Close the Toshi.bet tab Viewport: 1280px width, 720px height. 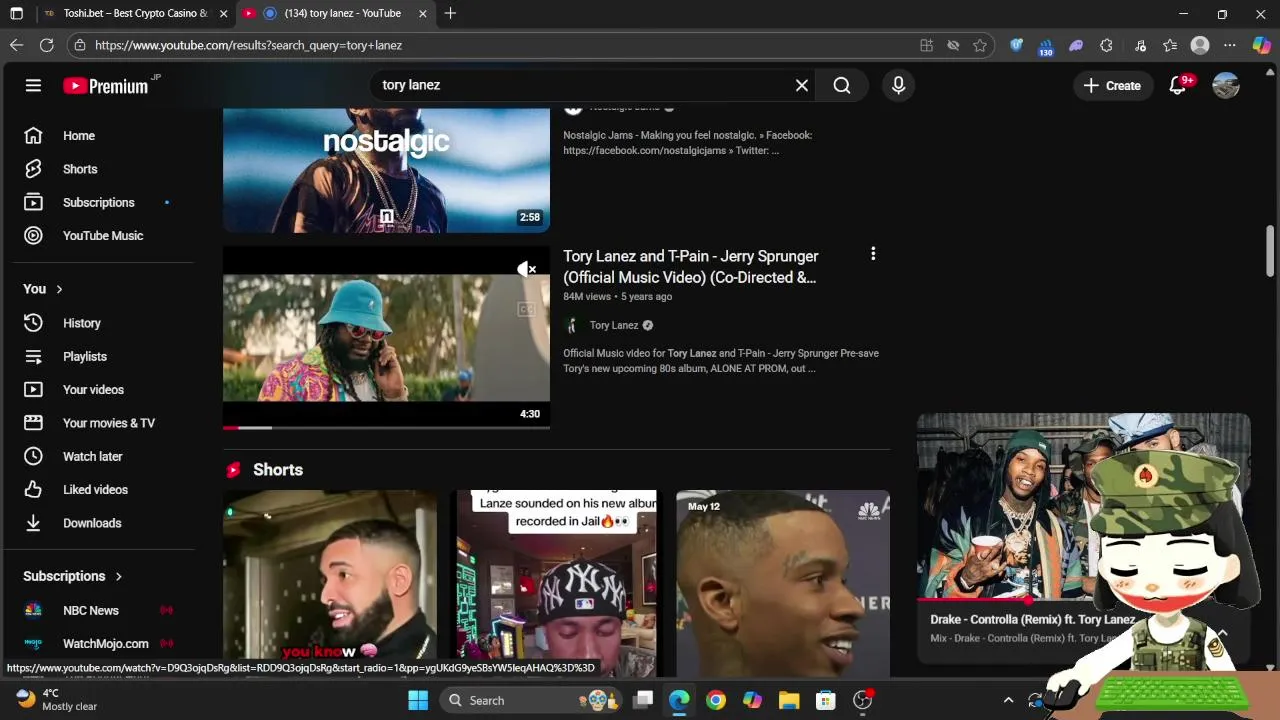coord(223,14)
